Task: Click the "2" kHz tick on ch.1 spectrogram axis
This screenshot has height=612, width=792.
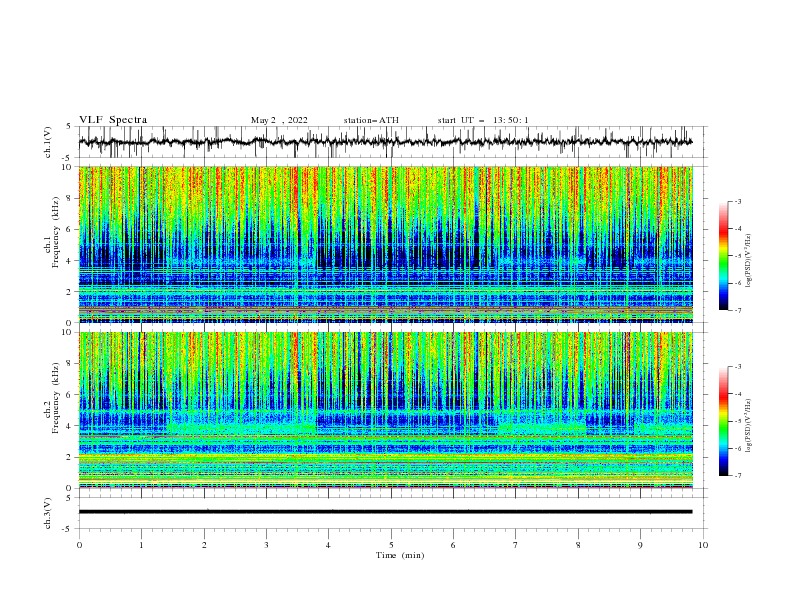Action: 70,292
